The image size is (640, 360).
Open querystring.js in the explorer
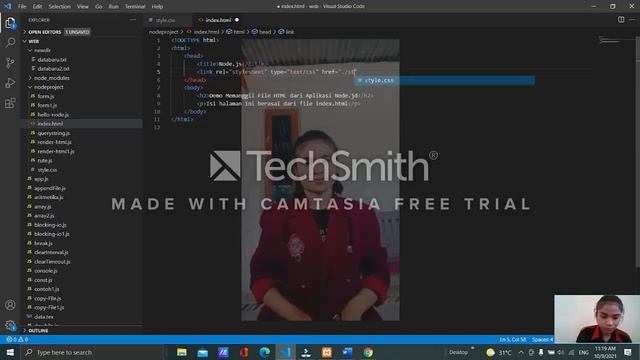(x=53, y=133)
